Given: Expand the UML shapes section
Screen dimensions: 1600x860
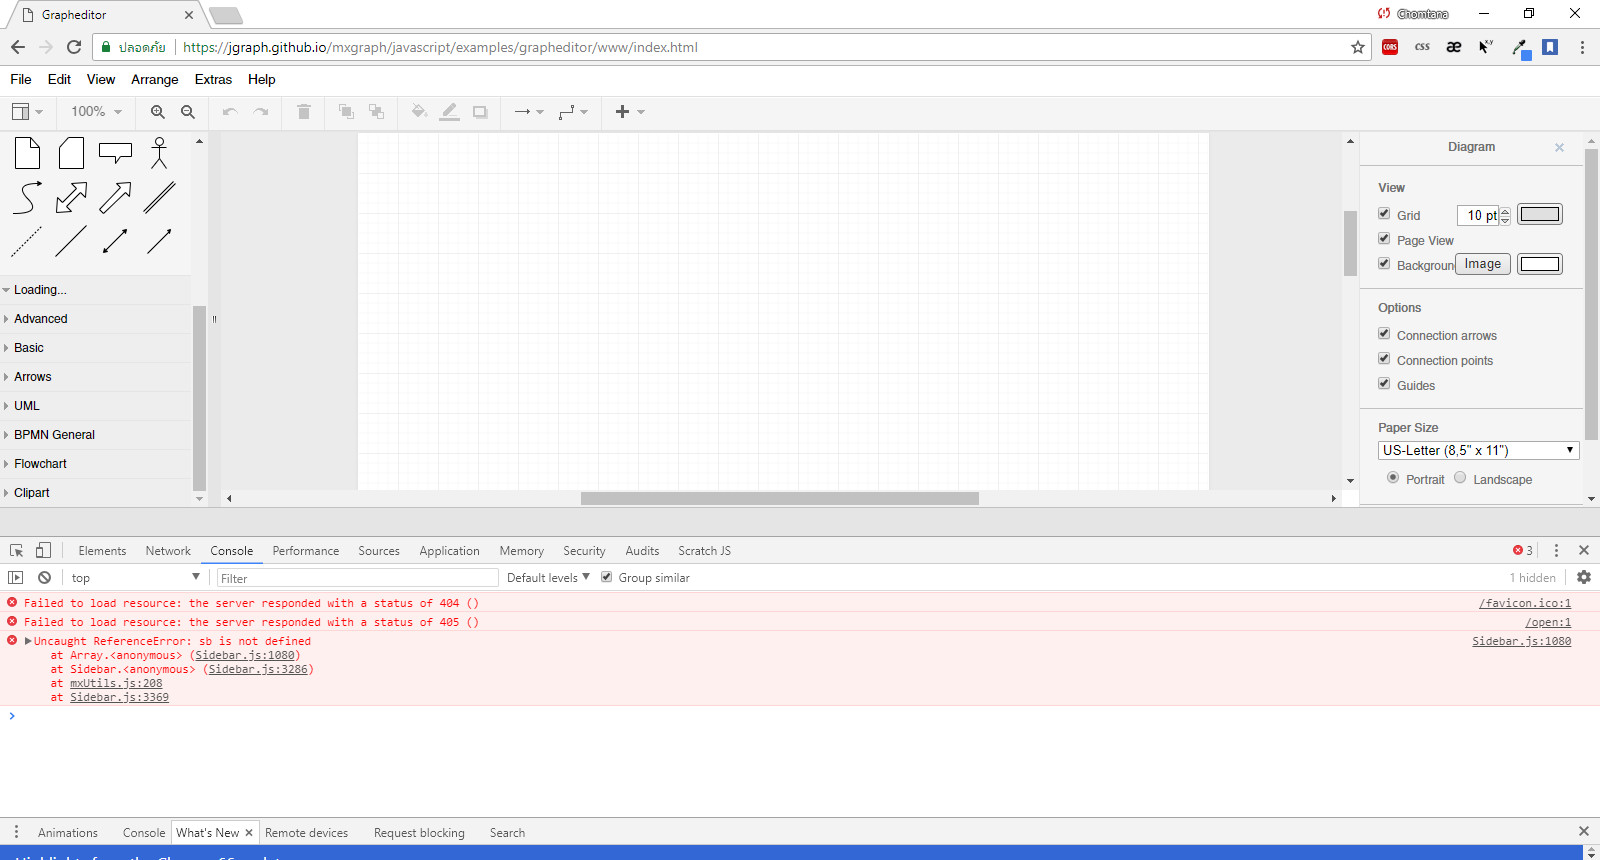Looking at the screenshot, I should click(x=96, y=406).
